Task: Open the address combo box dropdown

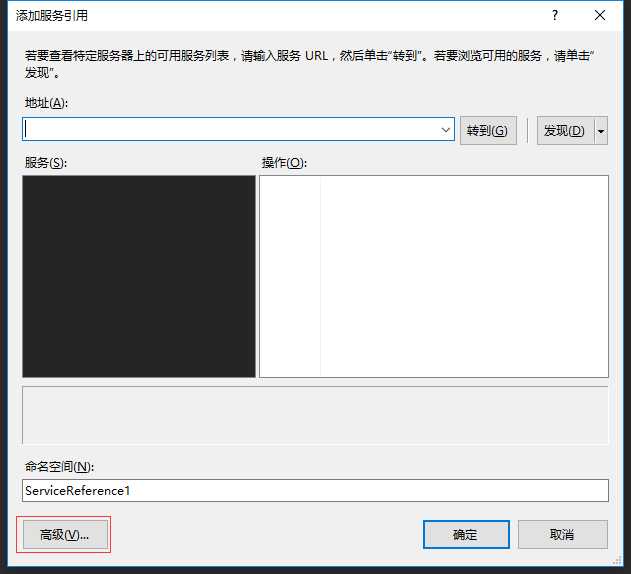Action: [x=445, y=130]
